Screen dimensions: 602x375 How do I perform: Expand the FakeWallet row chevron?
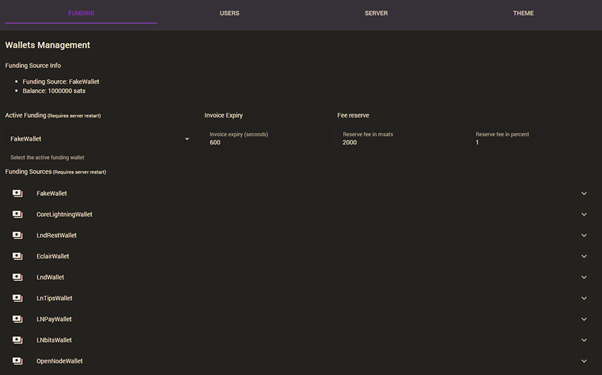584,193
